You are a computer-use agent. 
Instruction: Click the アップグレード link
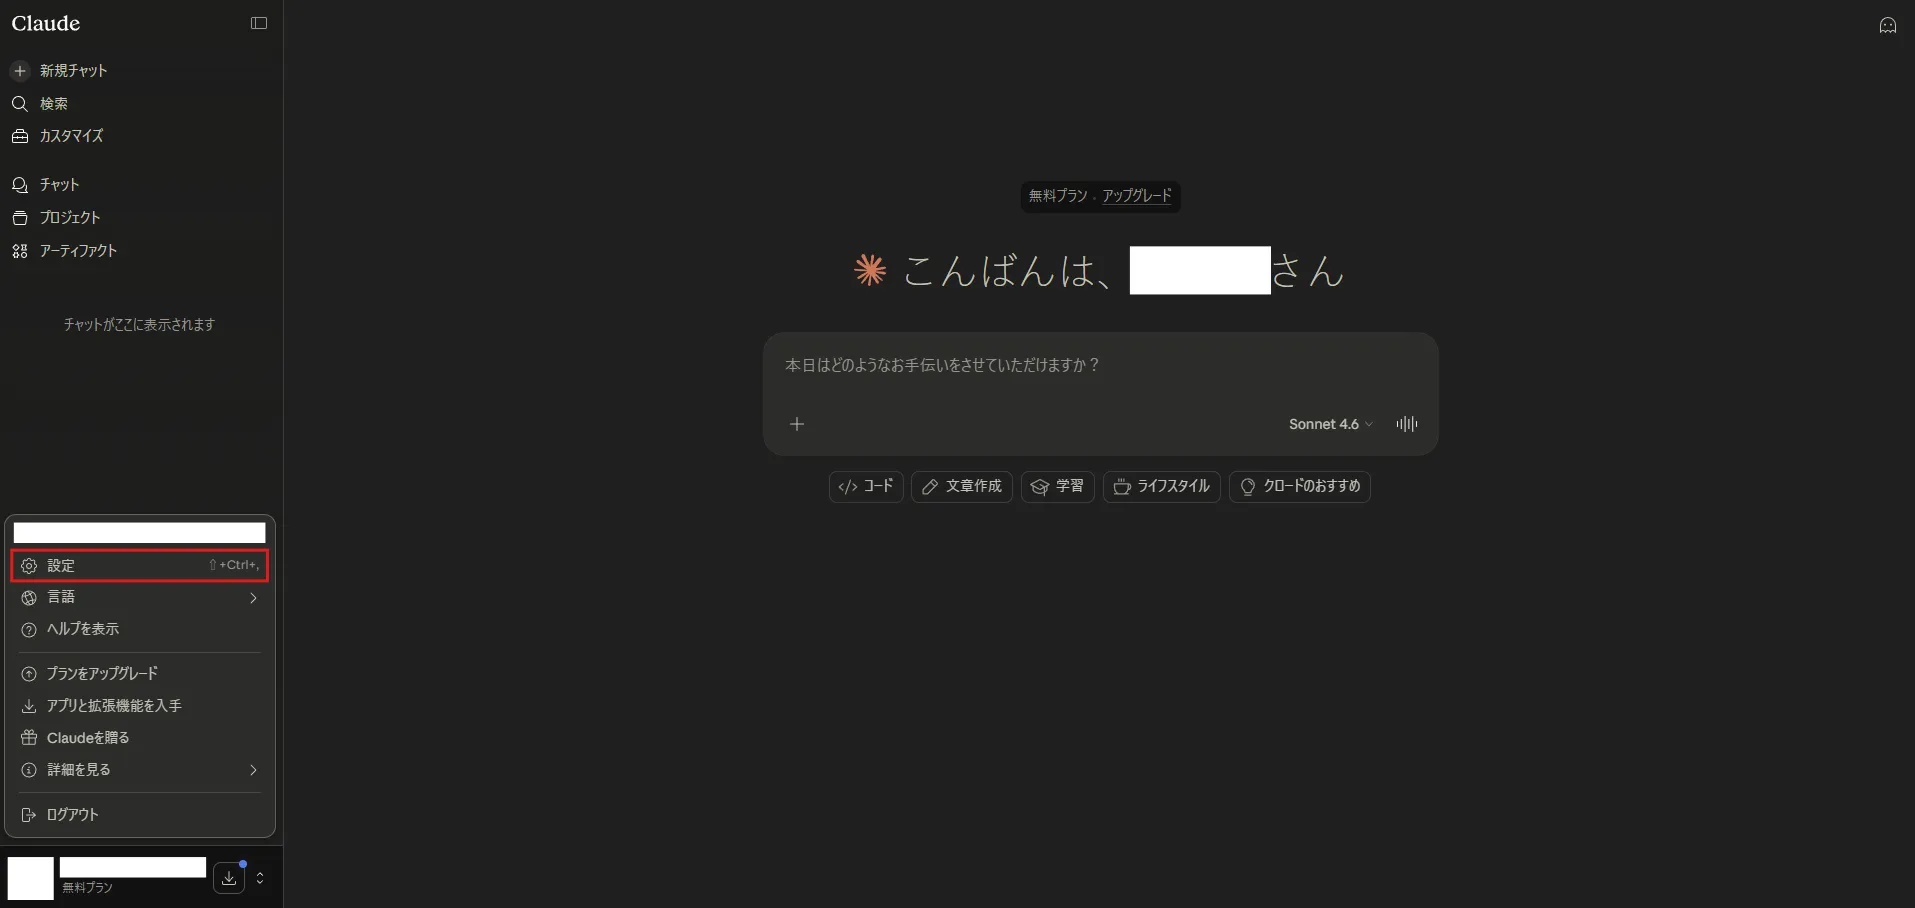1137,196
